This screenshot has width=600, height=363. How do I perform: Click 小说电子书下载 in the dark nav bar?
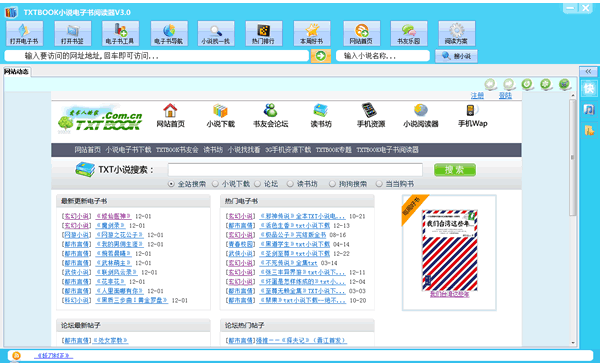(x=129, y=150)
